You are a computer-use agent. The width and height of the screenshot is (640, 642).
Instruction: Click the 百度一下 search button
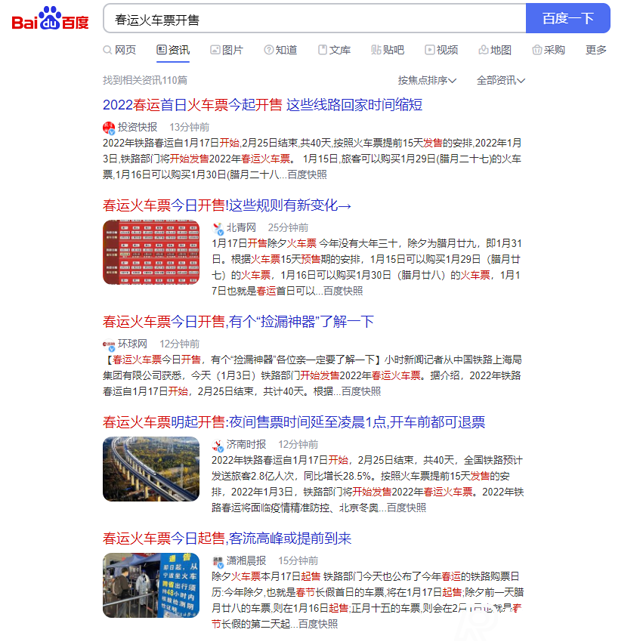pos(568,18)
